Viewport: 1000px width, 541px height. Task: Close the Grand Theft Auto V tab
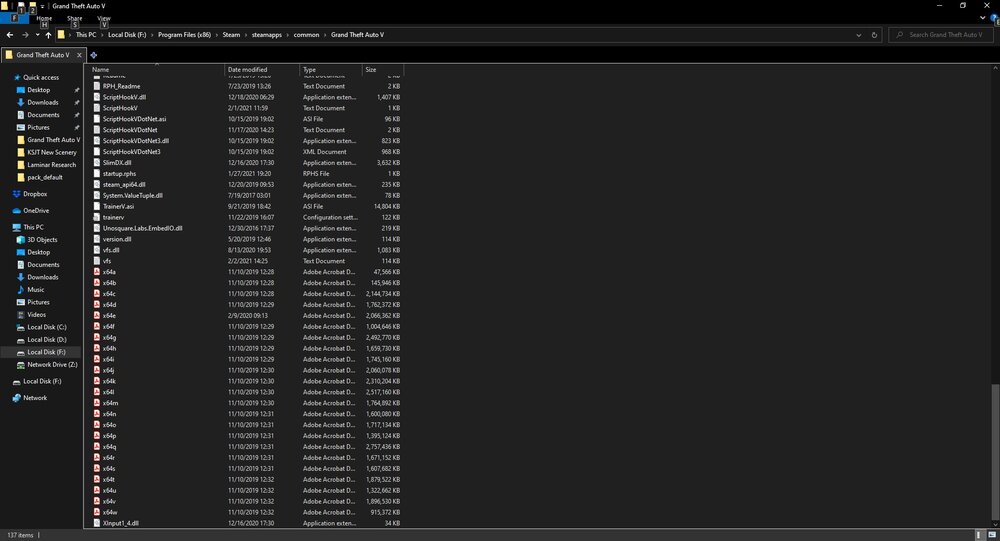coord(79,55)
